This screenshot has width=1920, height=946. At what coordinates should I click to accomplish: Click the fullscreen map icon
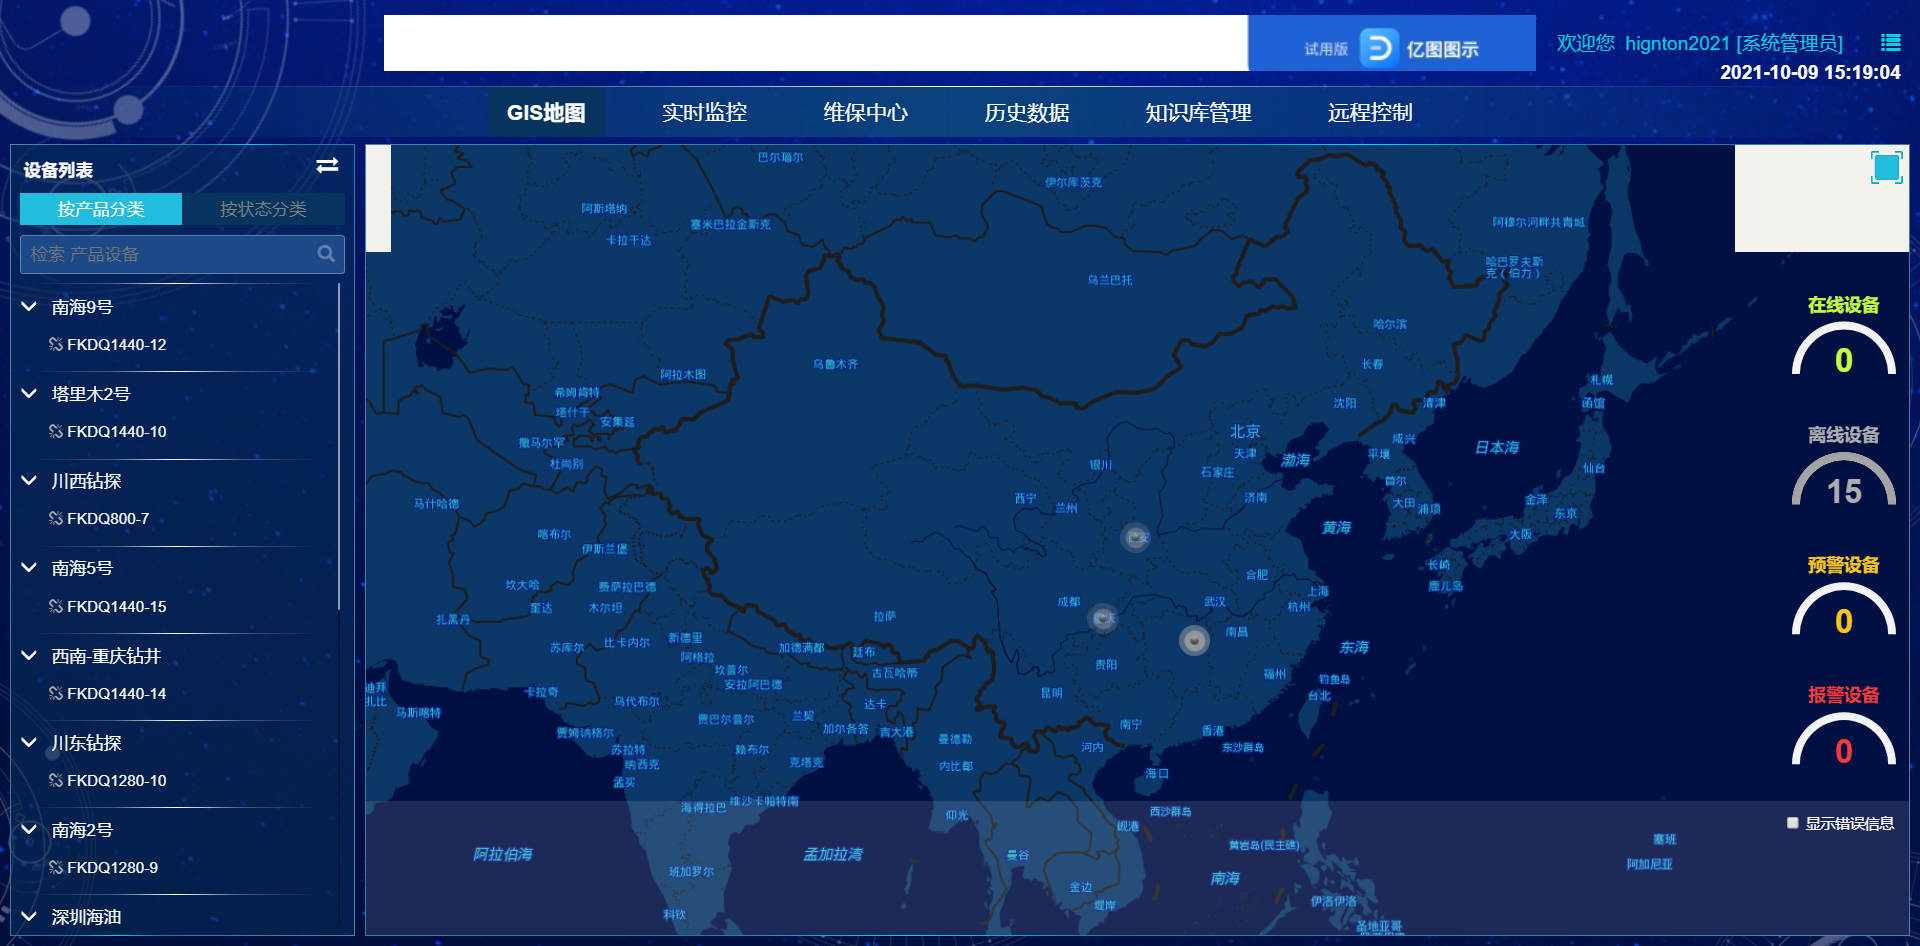click(1886, 168)
